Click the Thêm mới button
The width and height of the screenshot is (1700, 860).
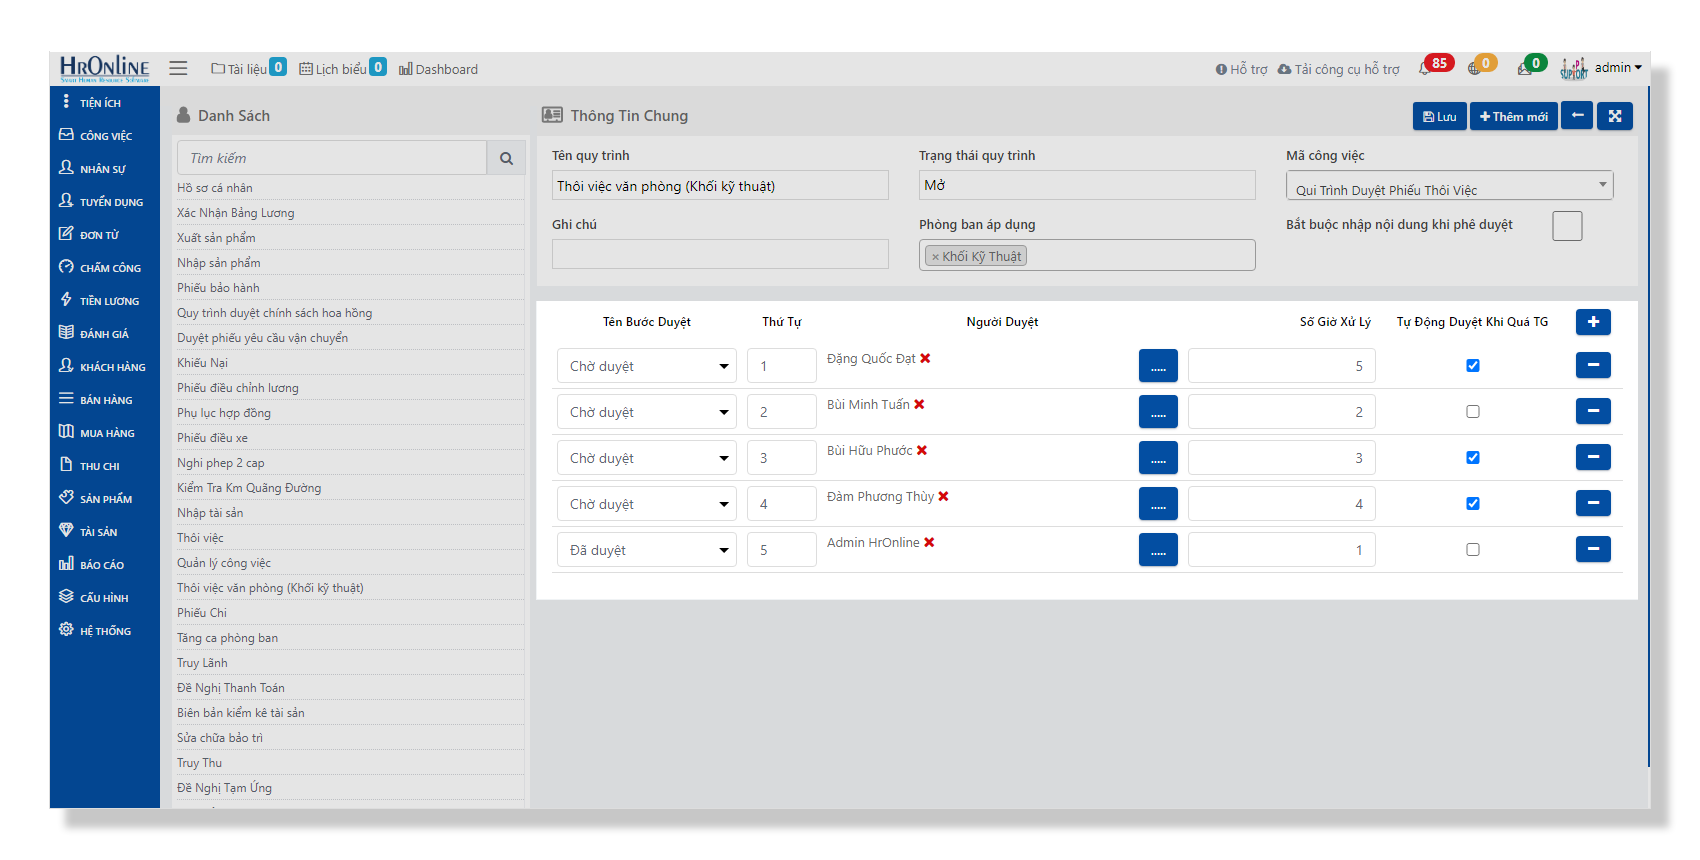click(1514, 116)
